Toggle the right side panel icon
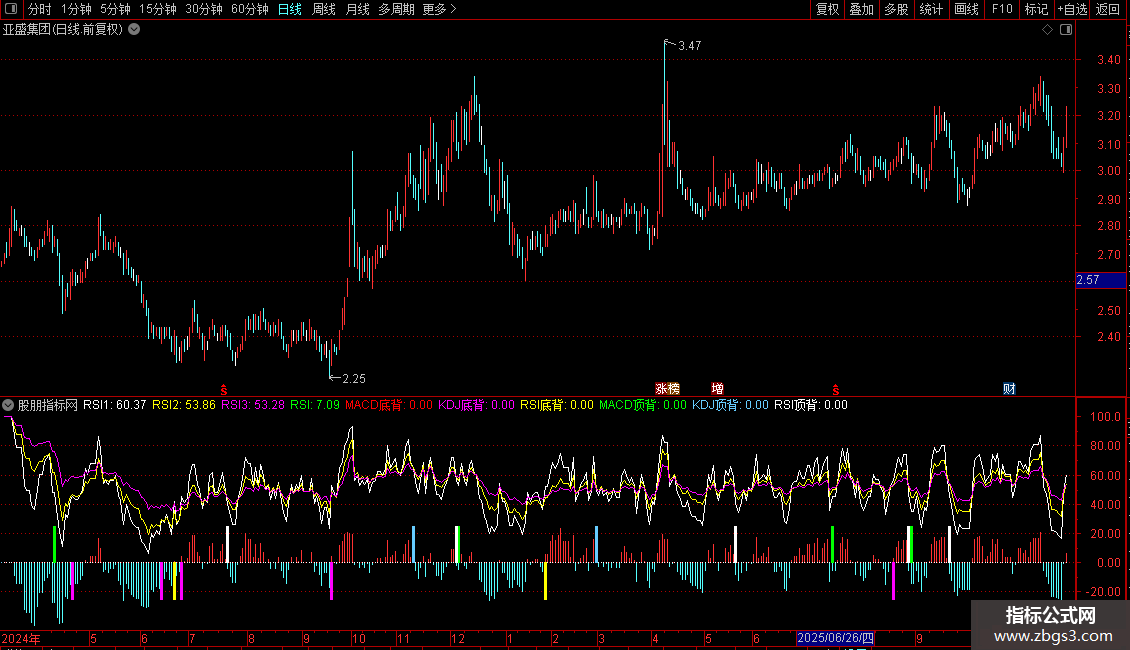The image size is (1130, 650). 1066,30
